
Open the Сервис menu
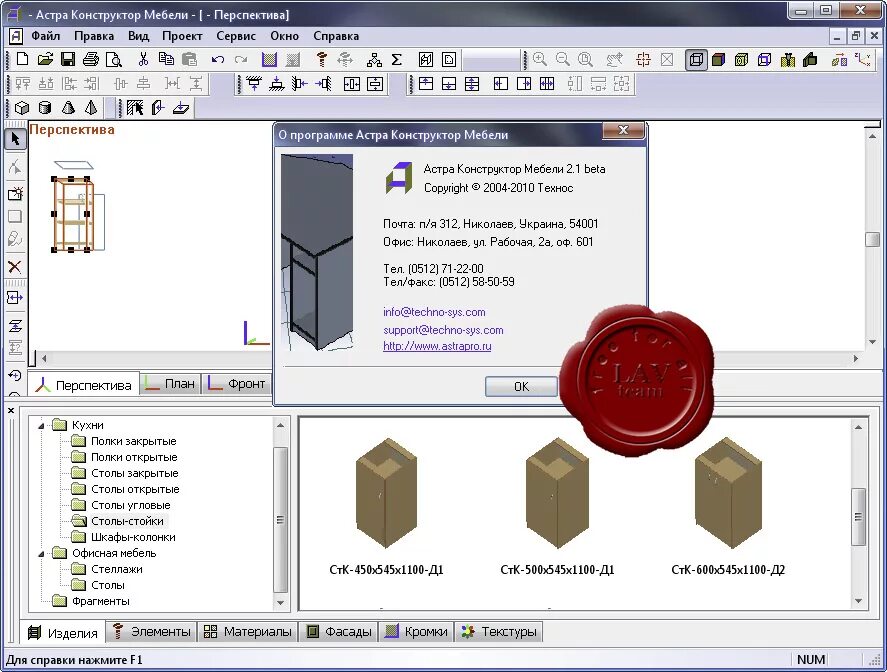coord(236,36)
